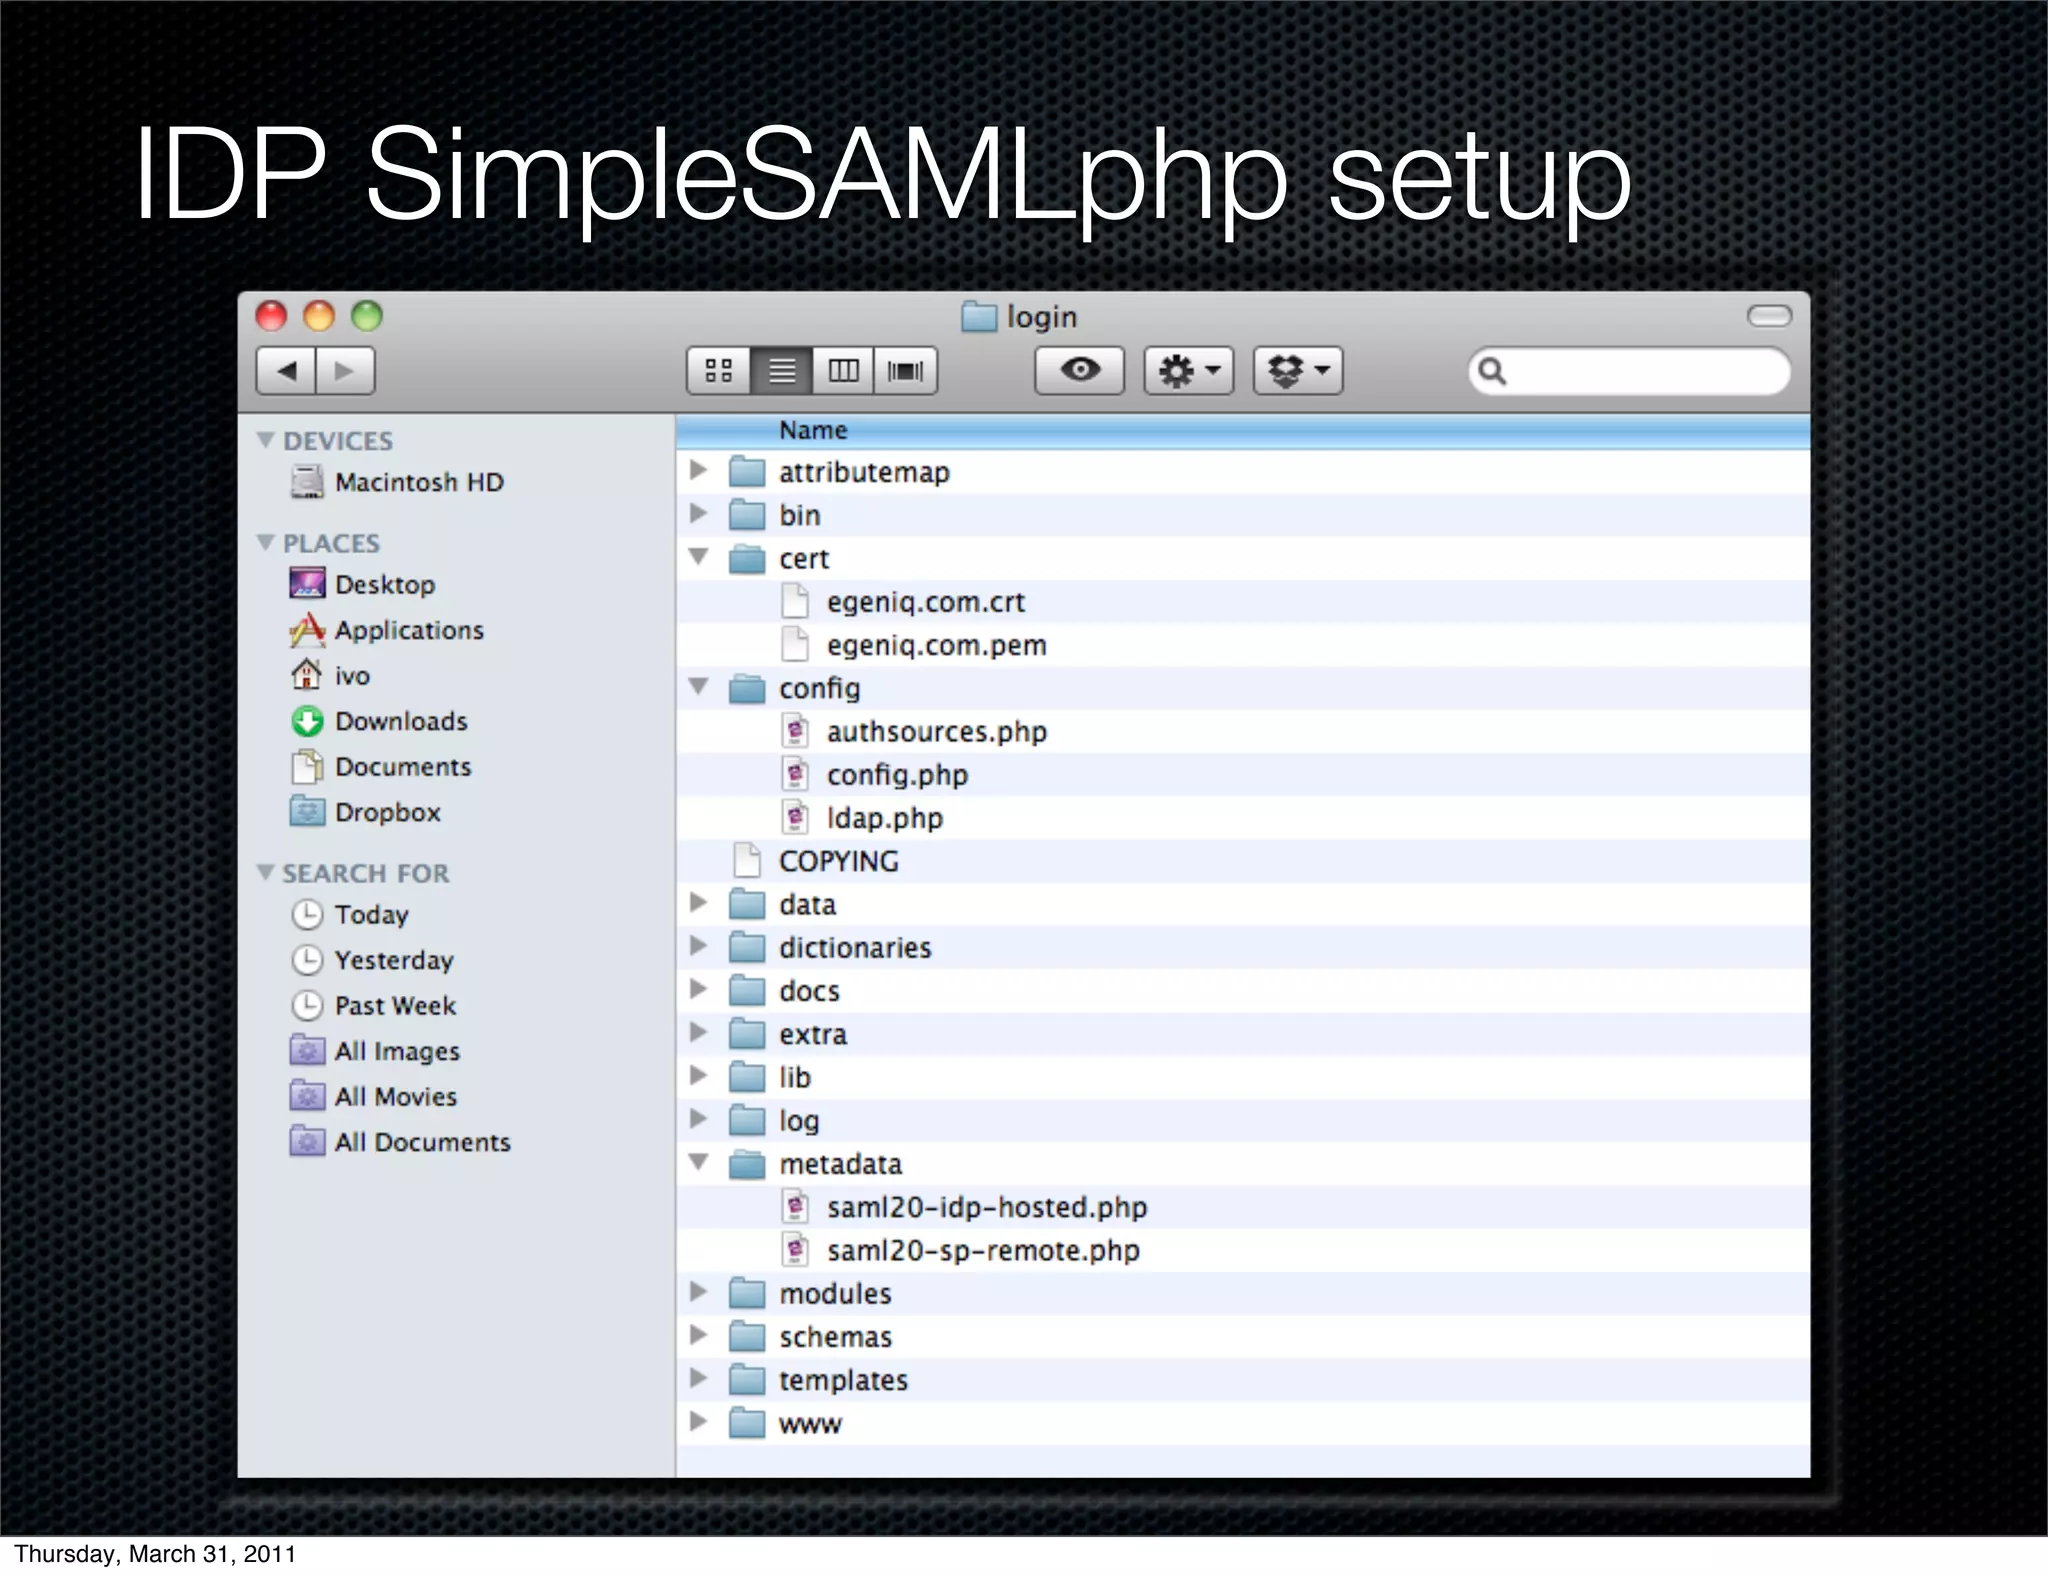Select the ldap.php file
Image resolution: width=2048 pixels, height=1576 pixels.
tap(1243, 818)
